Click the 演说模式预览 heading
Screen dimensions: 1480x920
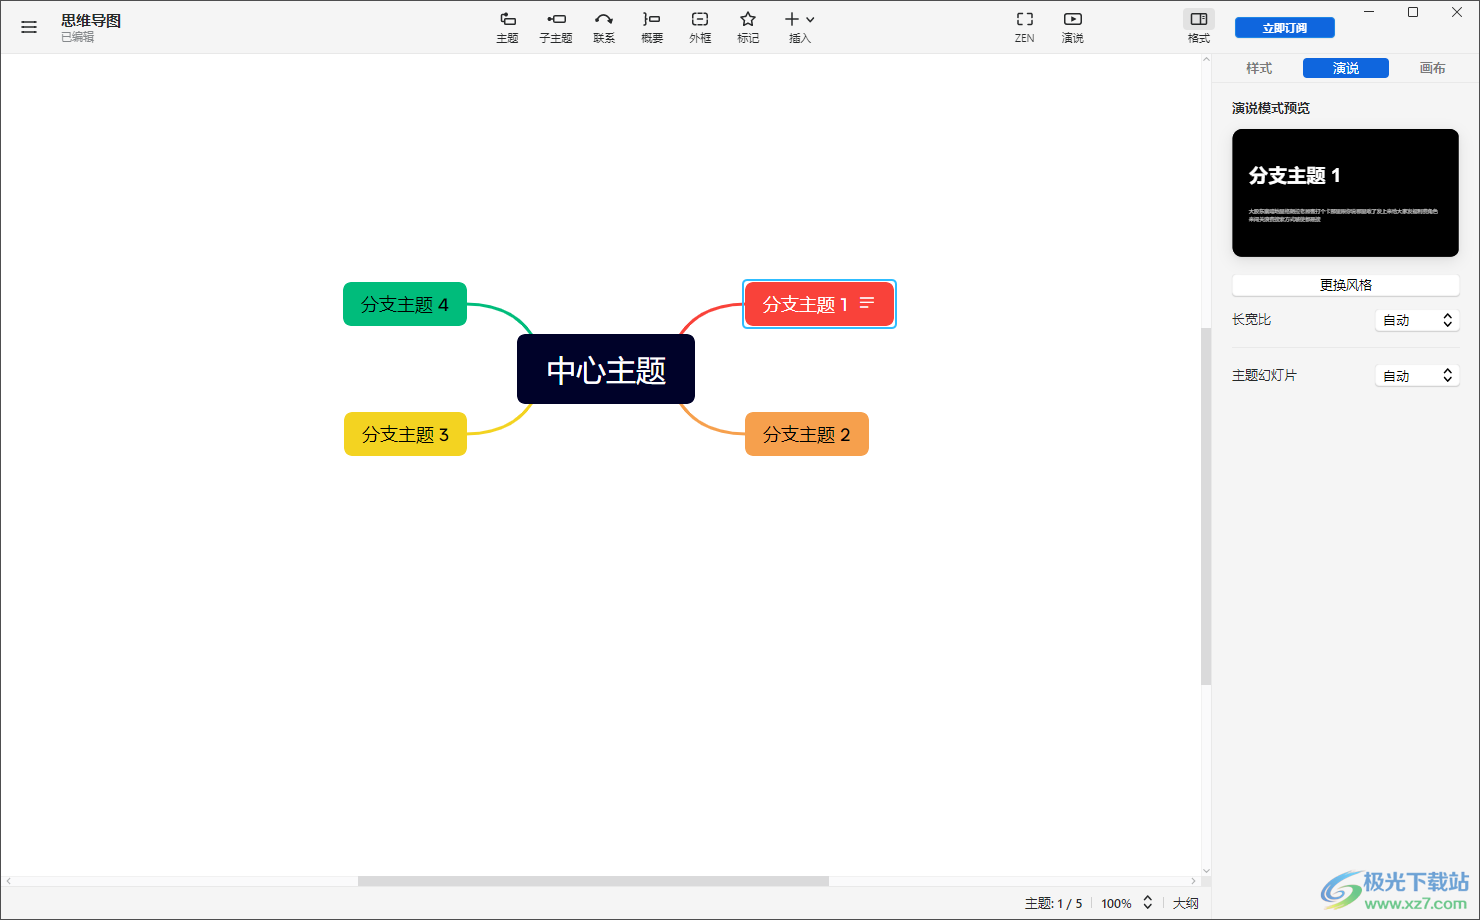click(x=1271, y=108)
